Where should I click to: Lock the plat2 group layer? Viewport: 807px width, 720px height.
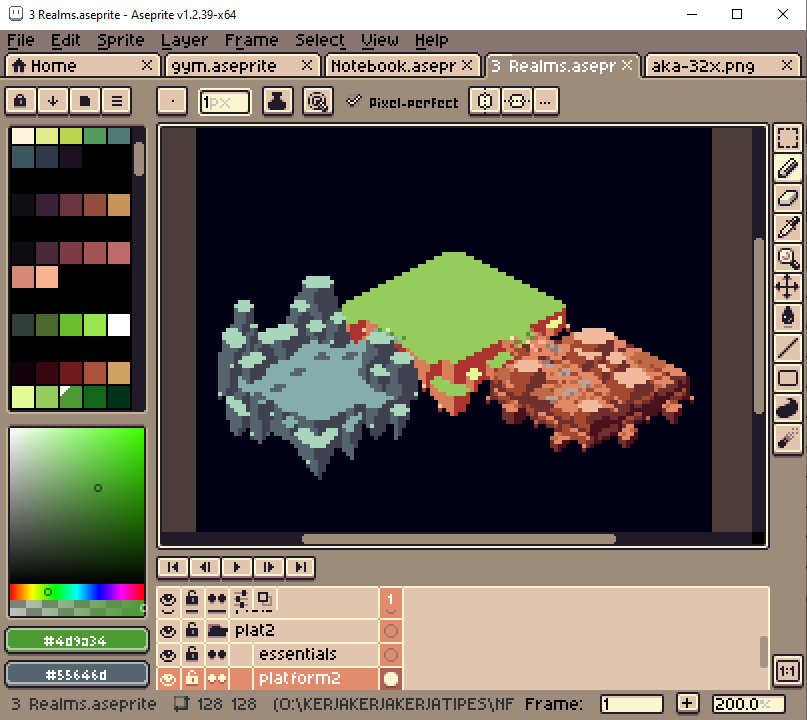point(192,630)
